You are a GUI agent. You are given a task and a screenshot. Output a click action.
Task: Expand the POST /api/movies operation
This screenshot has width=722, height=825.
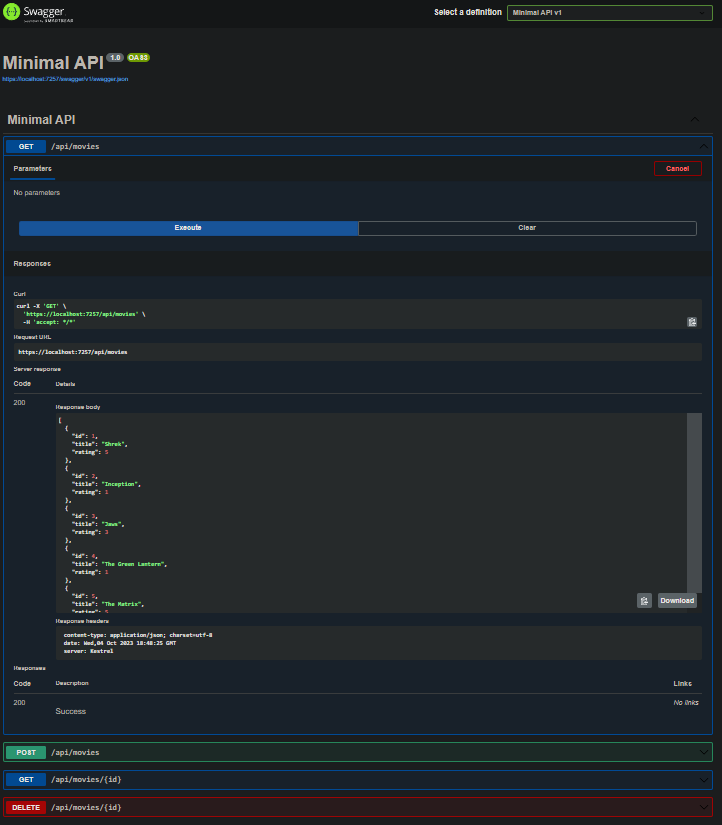(703, 752)
